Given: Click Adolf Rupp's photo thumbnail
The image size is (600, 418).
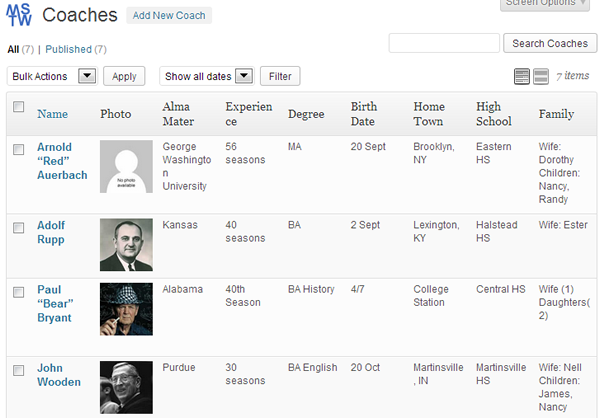Looking at the screenshot, I should pyautogui.click(x=126, y=244).
